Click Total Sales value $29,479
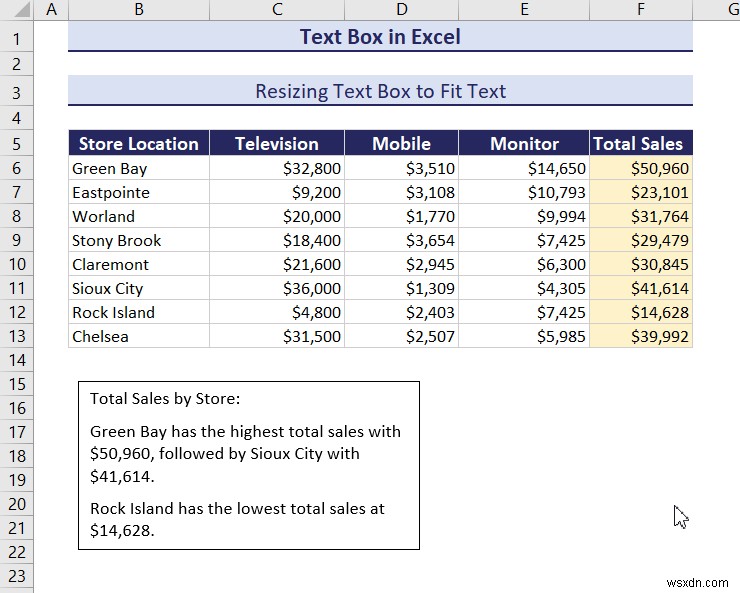740x593 pixels. point(641,240)
